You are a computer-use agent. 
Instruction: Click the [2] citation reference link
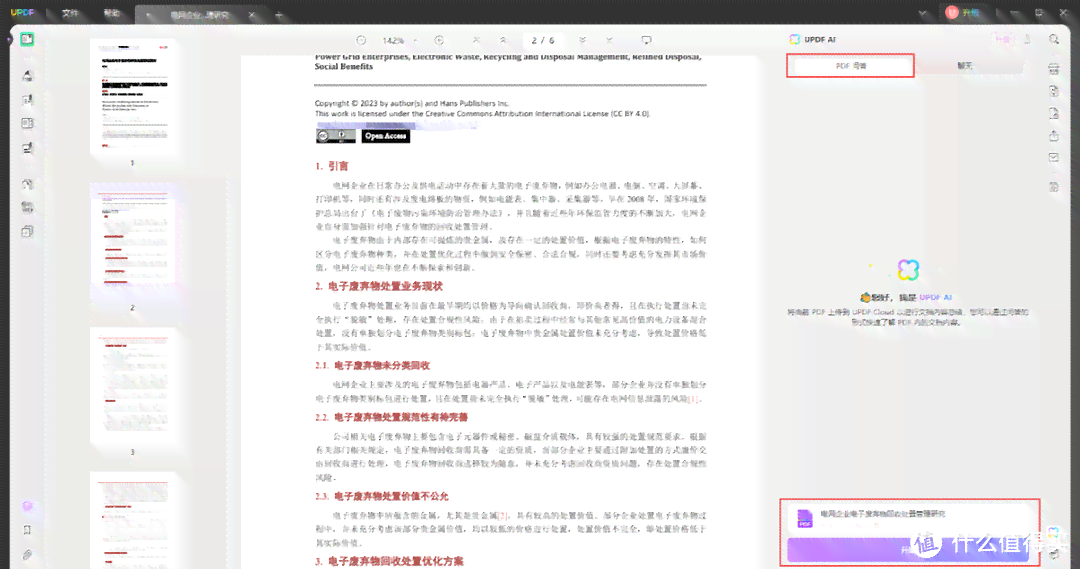click(503, 515)
